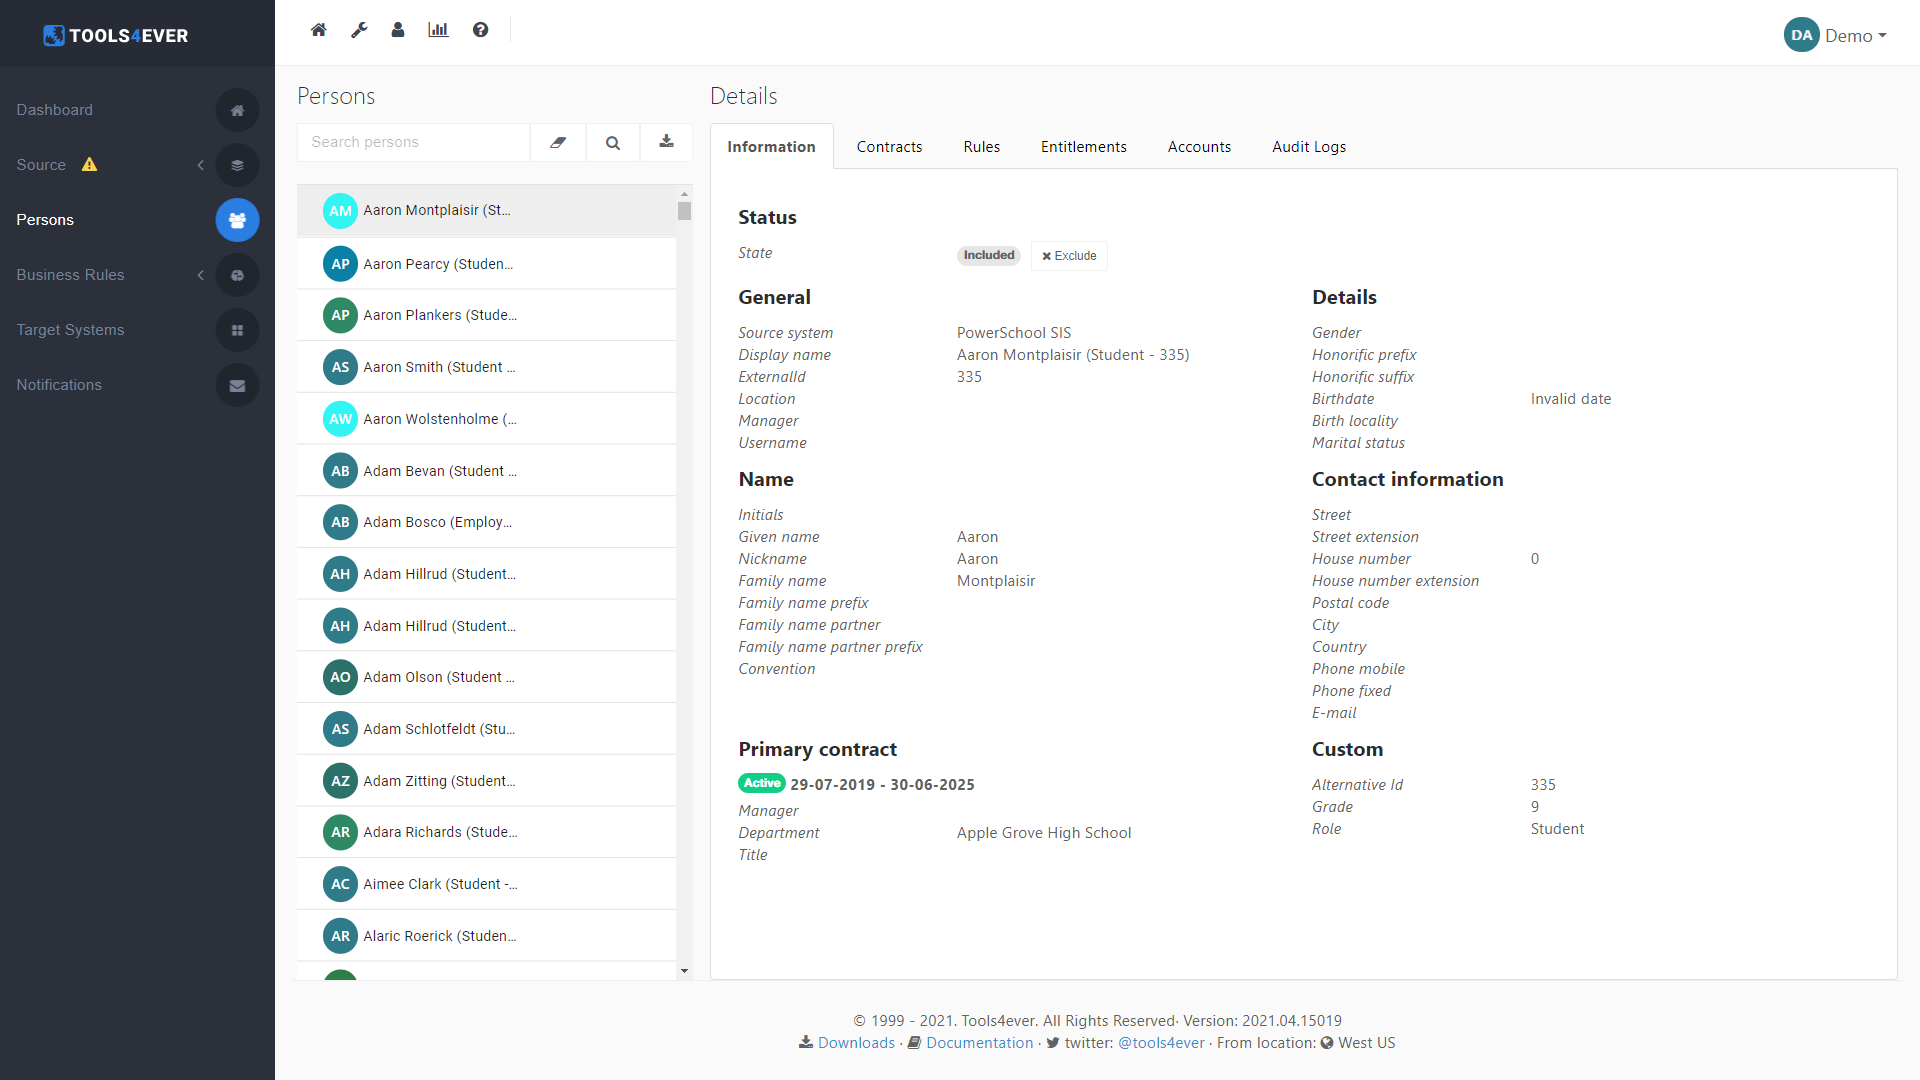The width and height of the screenshot is (1920, 1080).
Task: Click the Exclude state button
Action: (1069, 256)
